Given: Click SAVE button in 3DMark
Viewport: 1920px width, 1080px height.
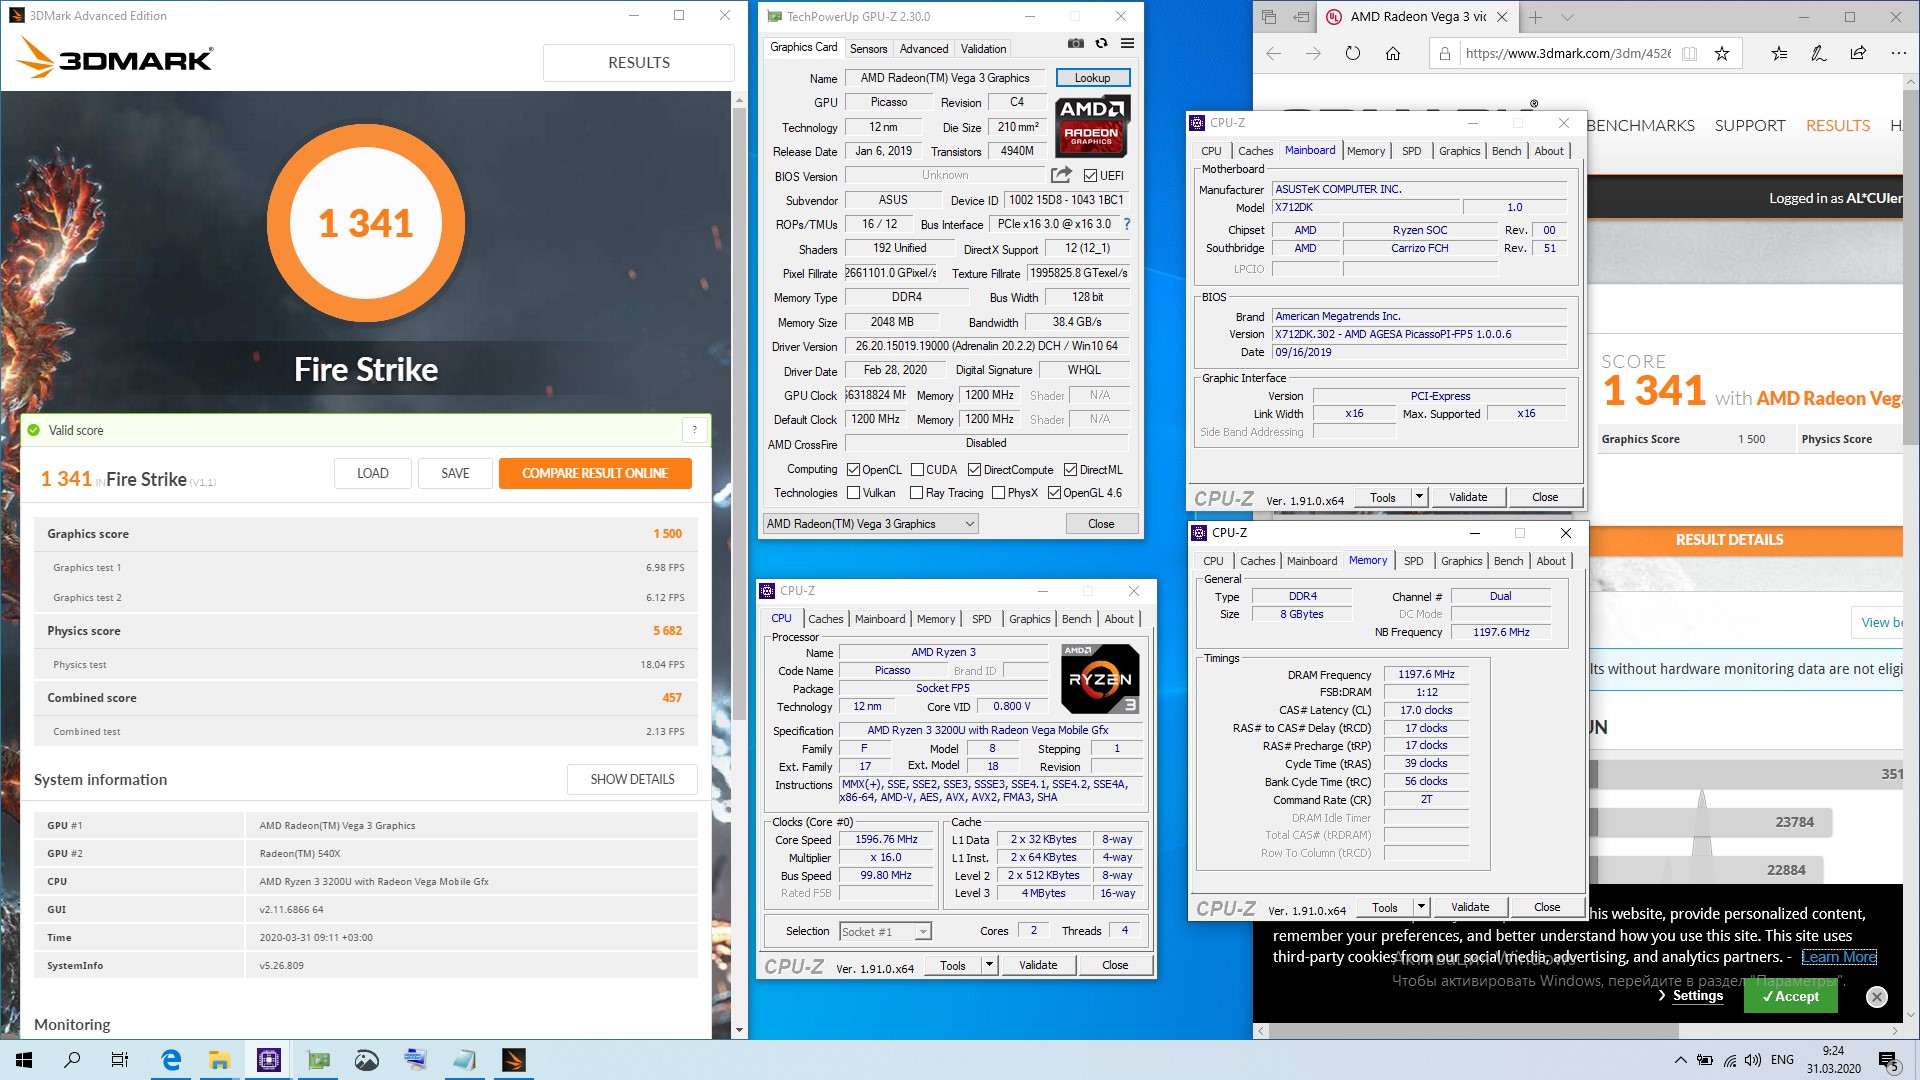Looking at the screenshot, I should click(455, 473).
